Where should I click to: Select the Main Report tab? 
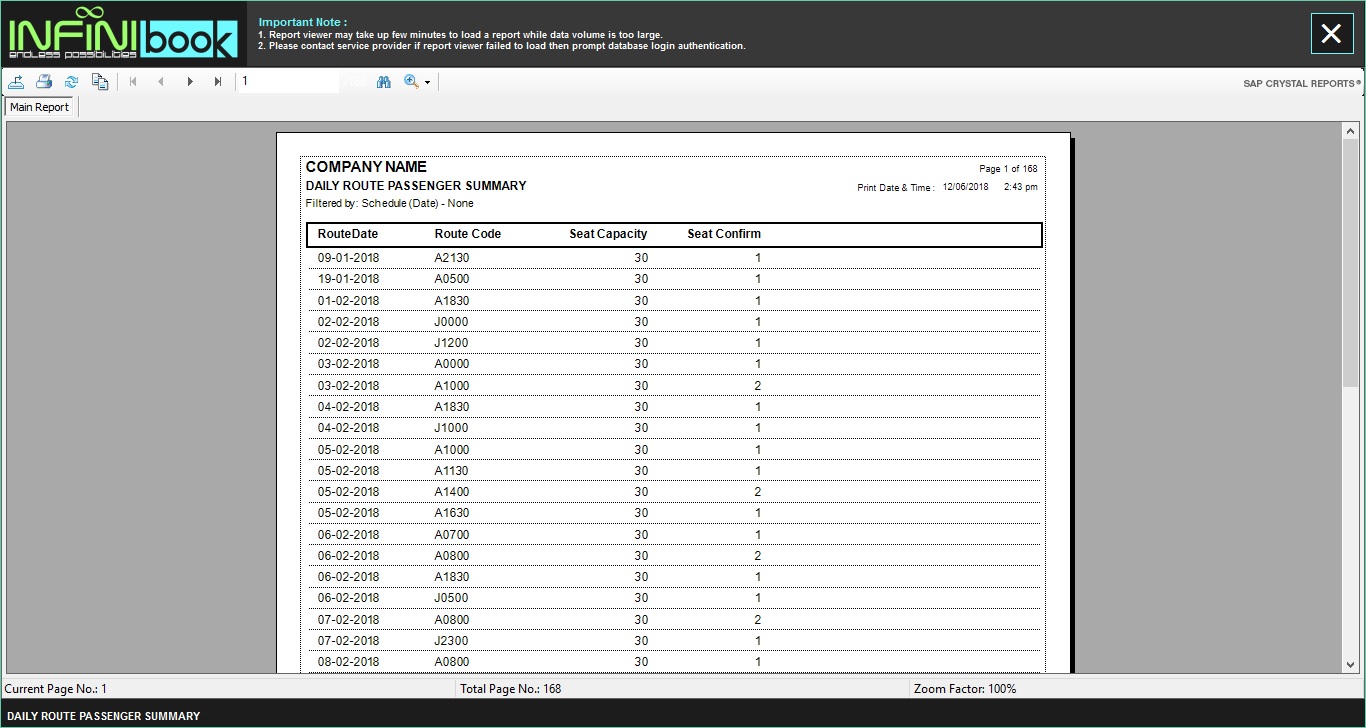coord(40,107)
